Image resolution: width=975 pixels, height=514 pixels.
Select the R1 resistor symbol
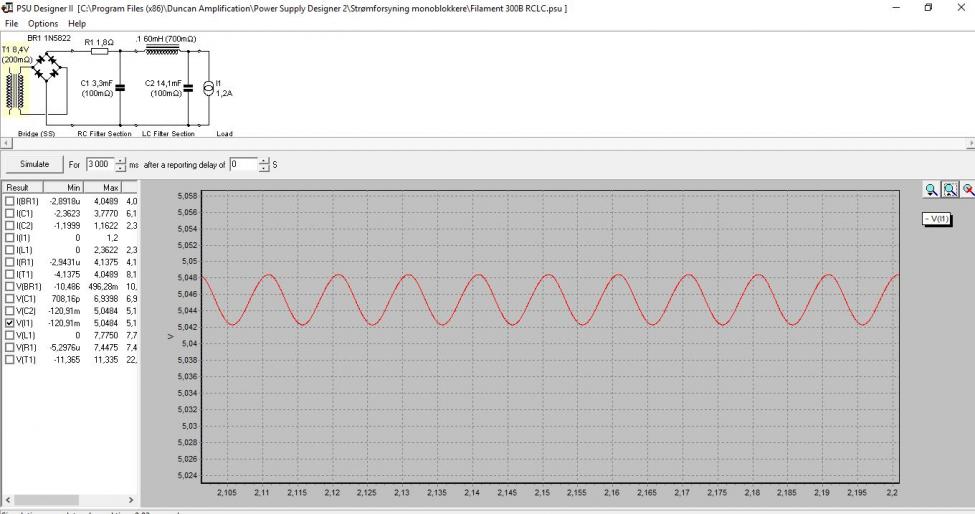(99, 52)
